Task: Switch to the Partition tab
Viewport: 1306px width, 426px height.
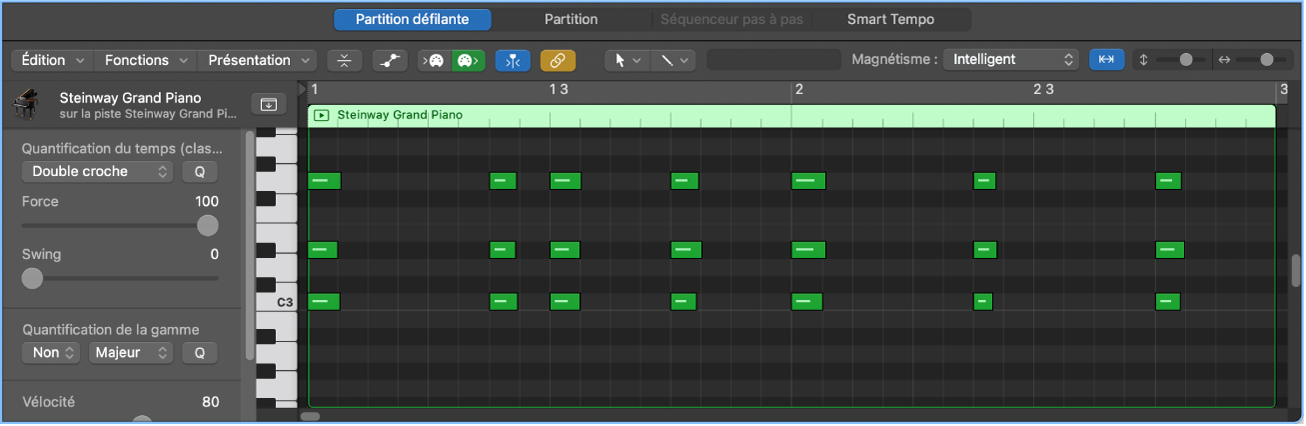Action: [571, 19]
